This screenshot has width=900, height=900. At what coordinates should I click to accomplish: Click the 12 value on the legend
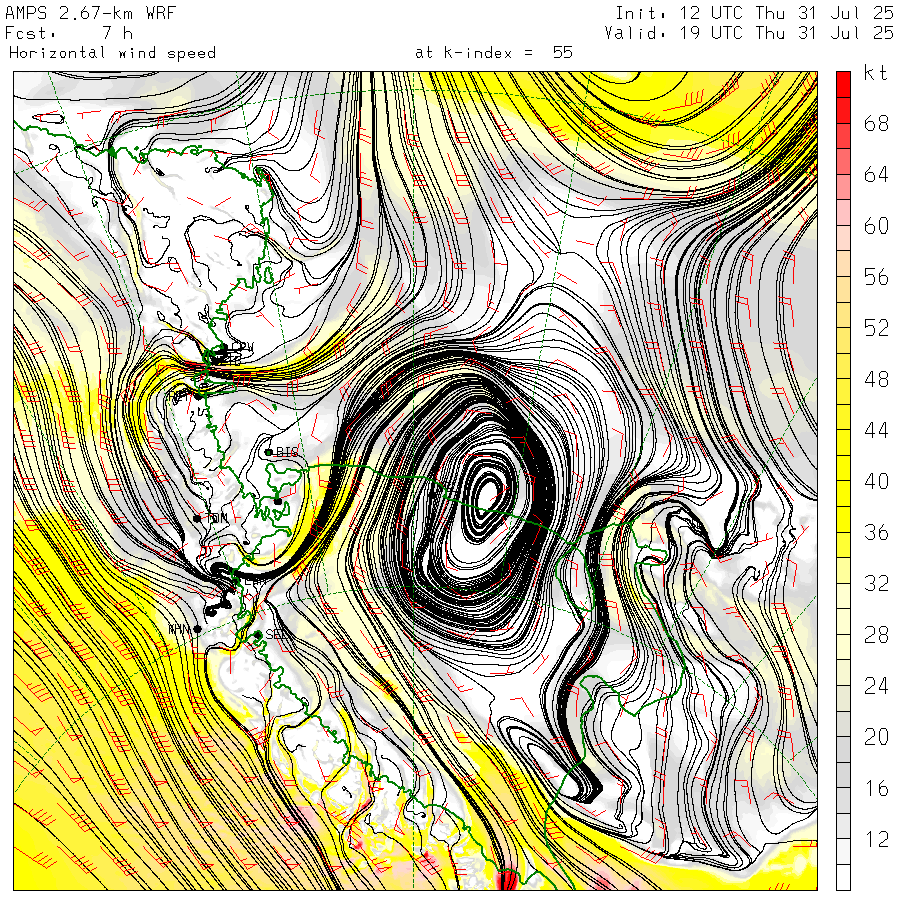876,839
